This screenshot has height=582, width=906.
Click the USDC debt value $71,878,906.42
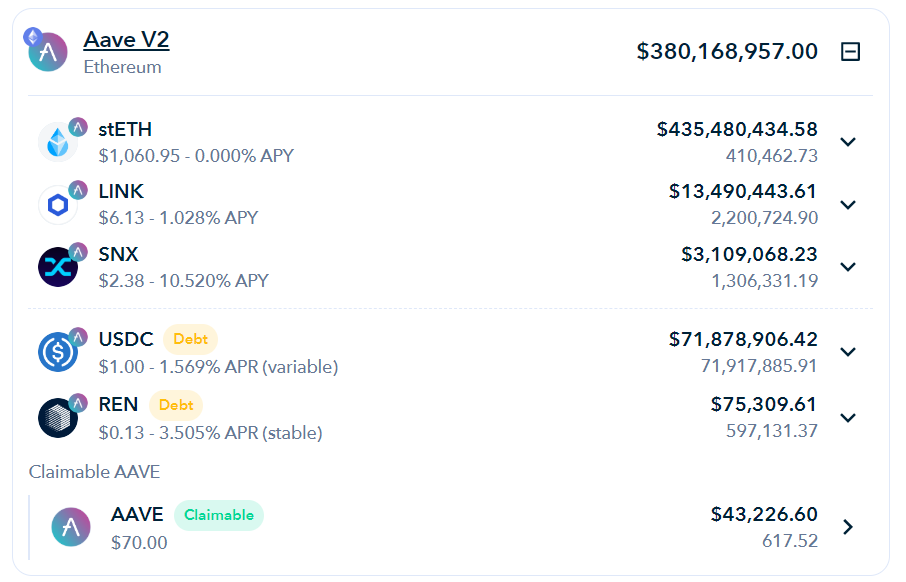click(743, 339)
